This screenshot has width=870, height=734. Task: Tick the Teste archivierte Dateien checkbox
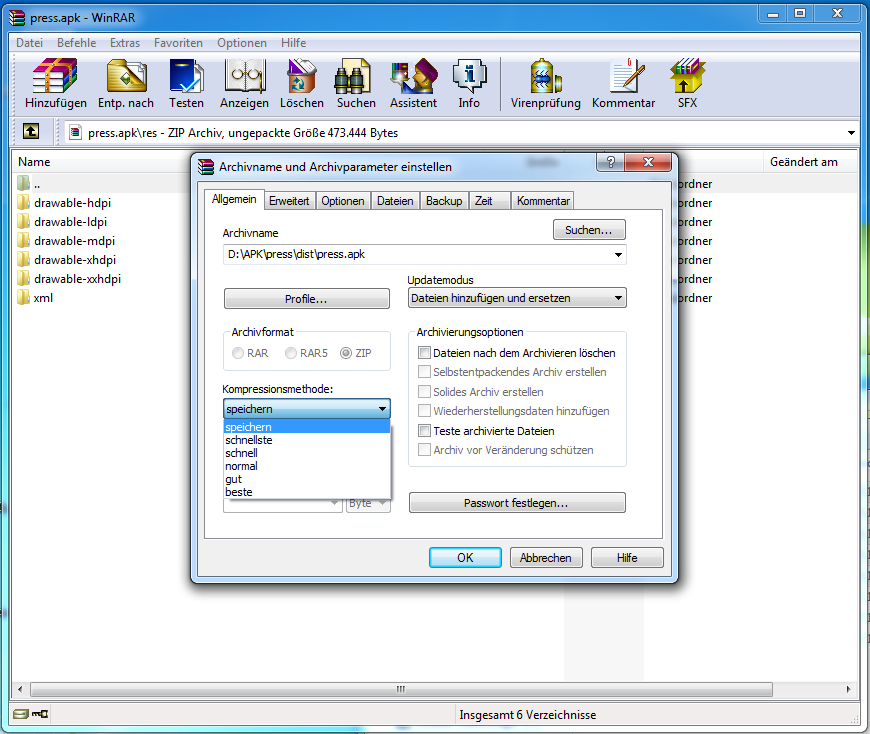click(425, 431)
